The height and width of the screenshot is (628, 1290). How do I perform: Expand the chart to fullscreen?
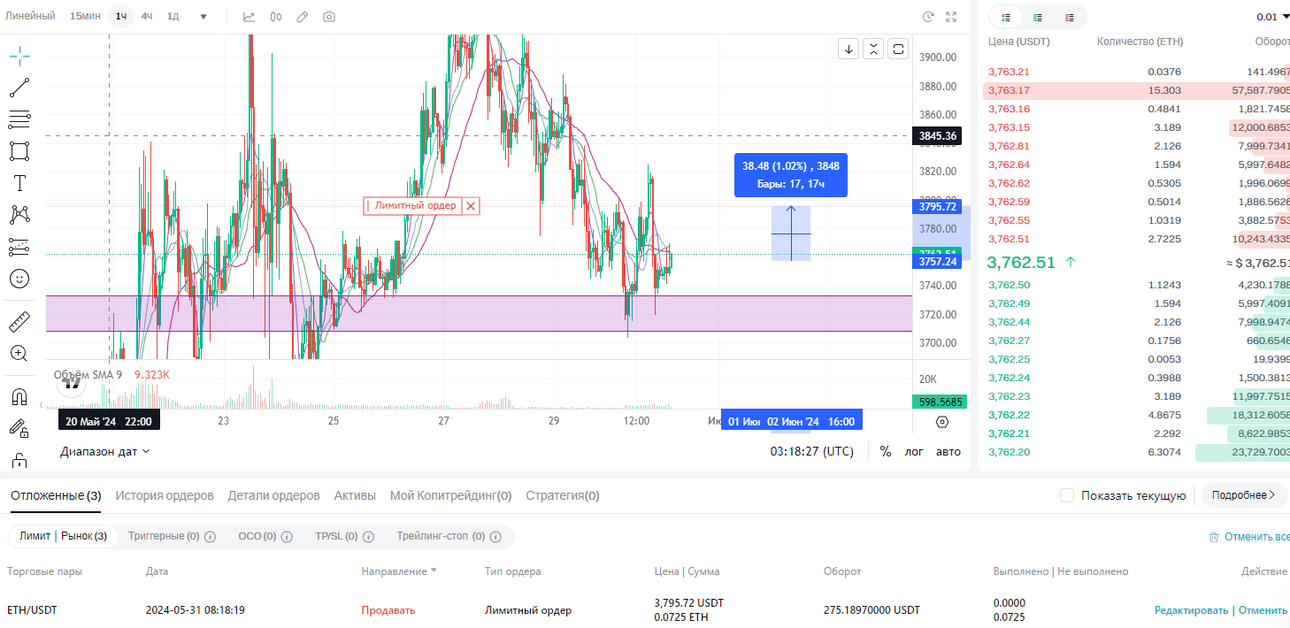coord(951,17)
